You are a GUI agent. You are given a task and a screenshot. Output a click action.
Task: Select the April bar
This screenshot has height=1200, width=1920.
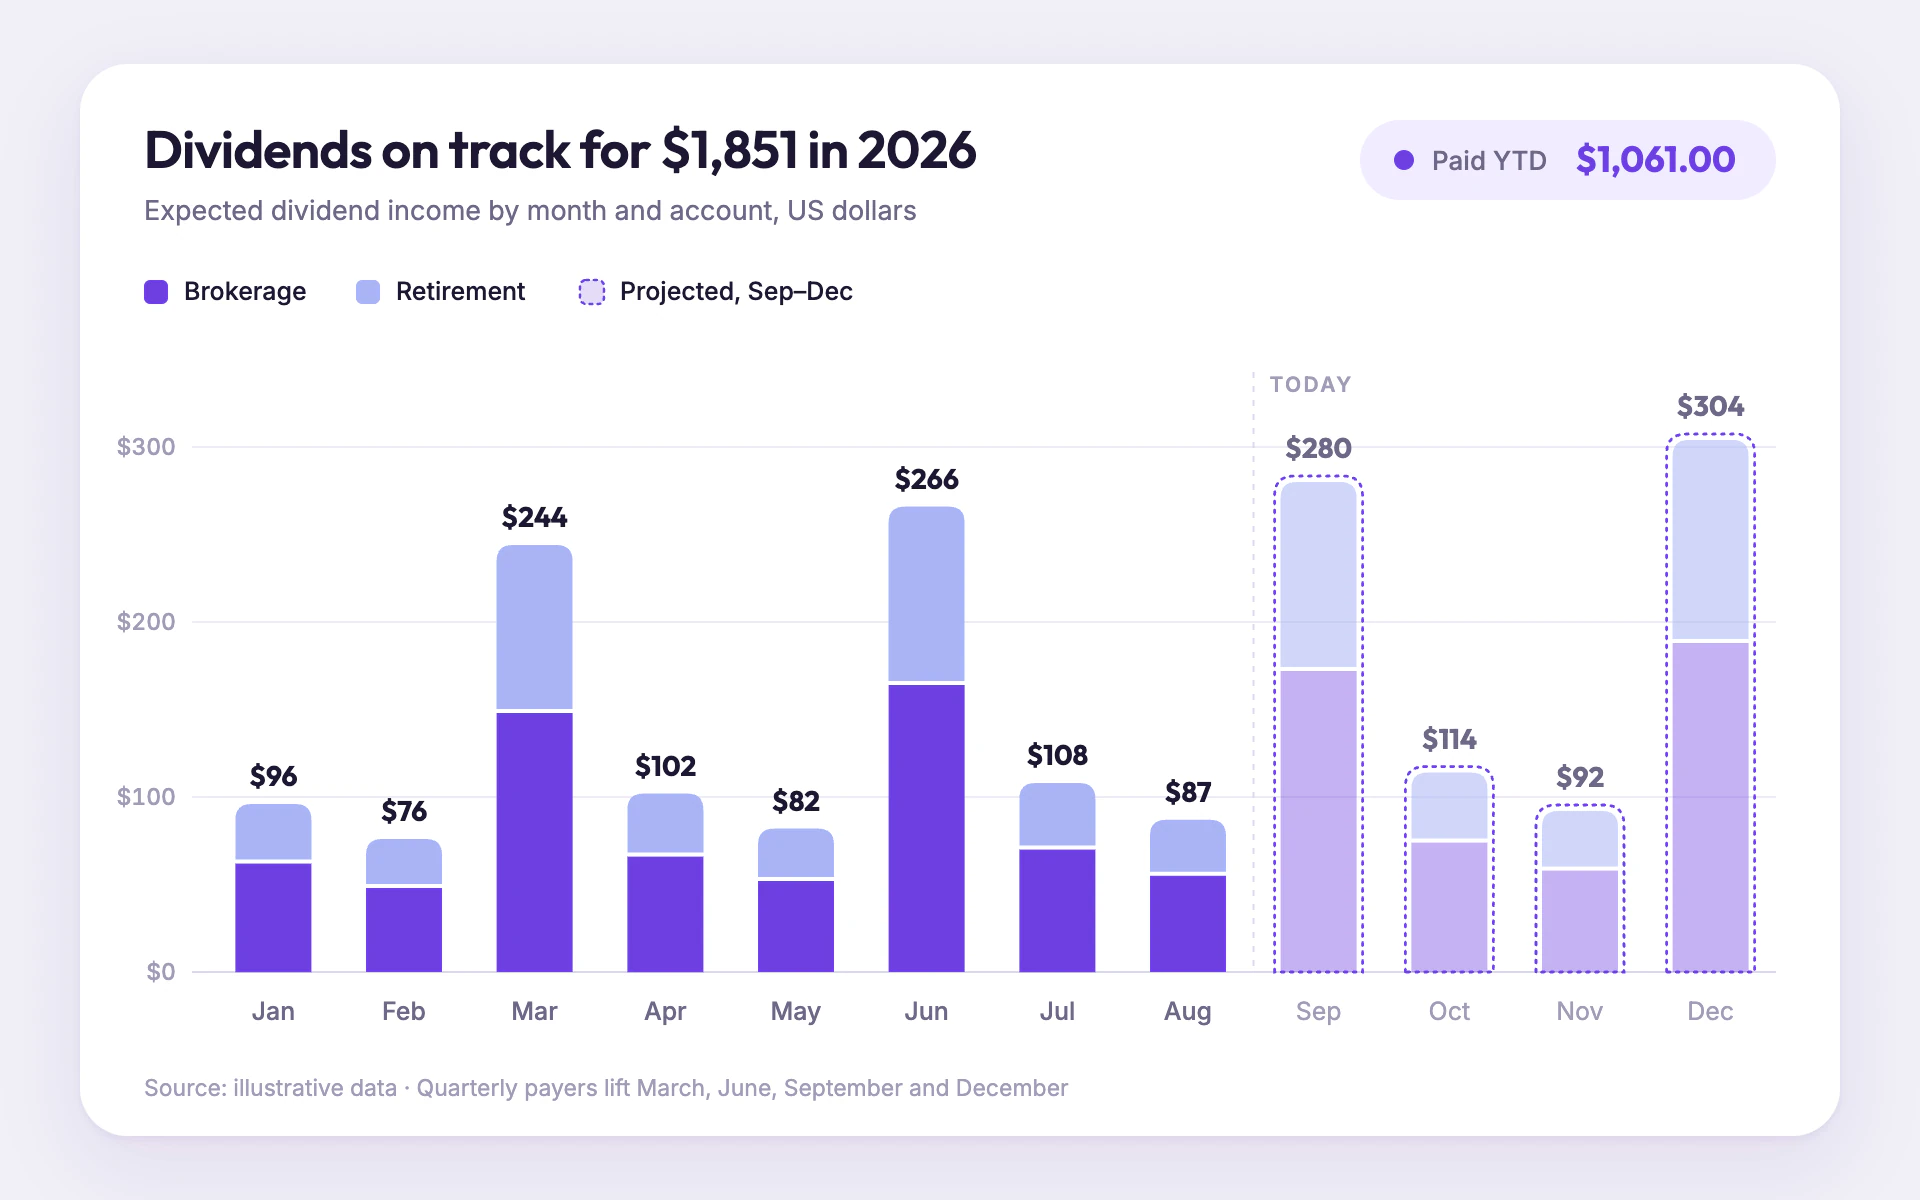[665, 883]
